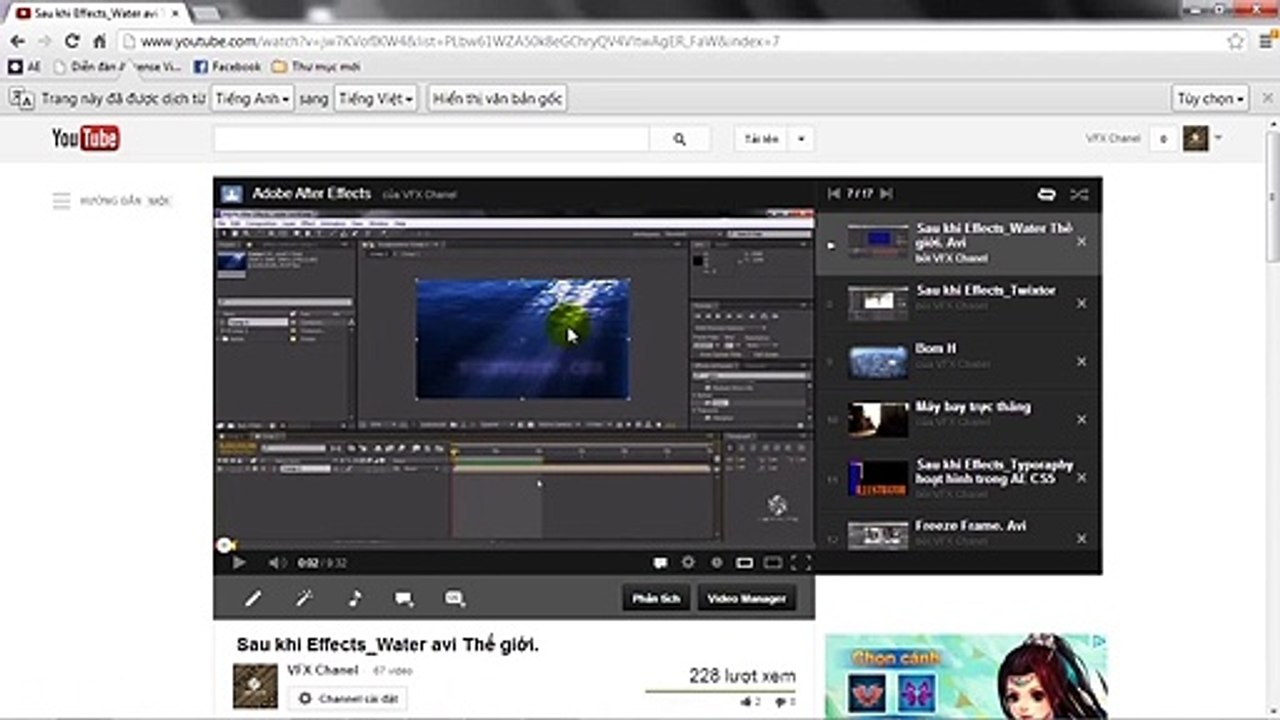Click Phân tích analytics button
This screenshot has width=1280, height=720.
click(x=656, y=598)
